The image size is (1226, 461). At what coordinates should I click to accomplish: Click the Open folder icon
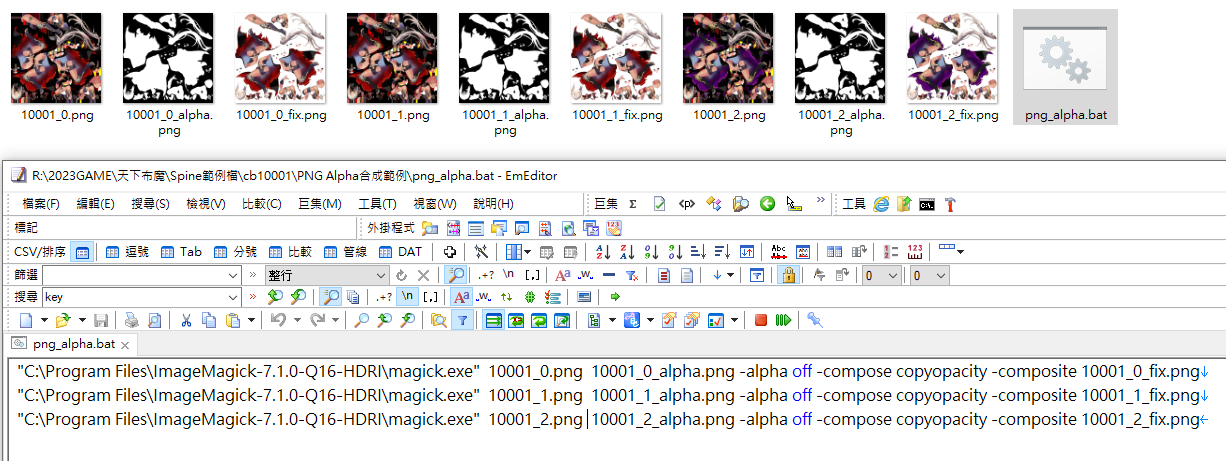pos(63,320)
